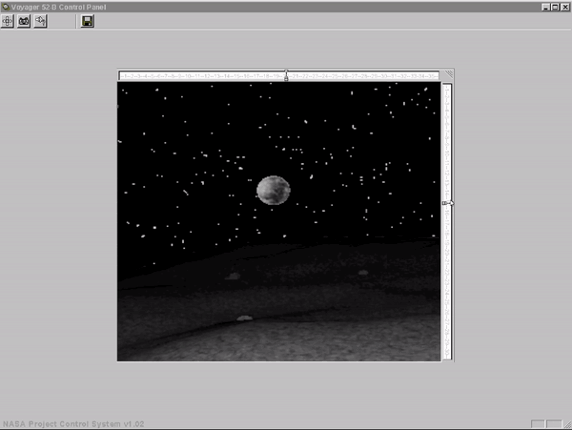Close the Voyager Control Panel window
The height and width of the screenshot is (430, 572).
(x=565, y=7)
